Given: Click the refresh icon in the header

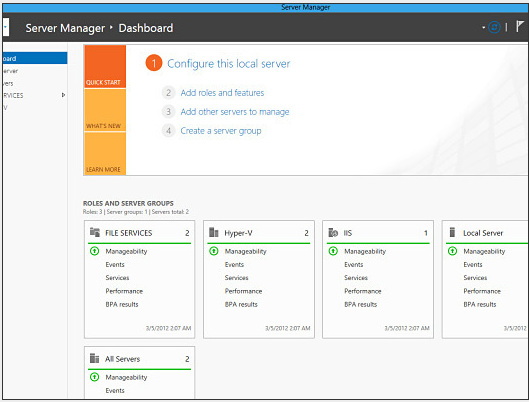Looking at the screenshot, I should 494,27.
